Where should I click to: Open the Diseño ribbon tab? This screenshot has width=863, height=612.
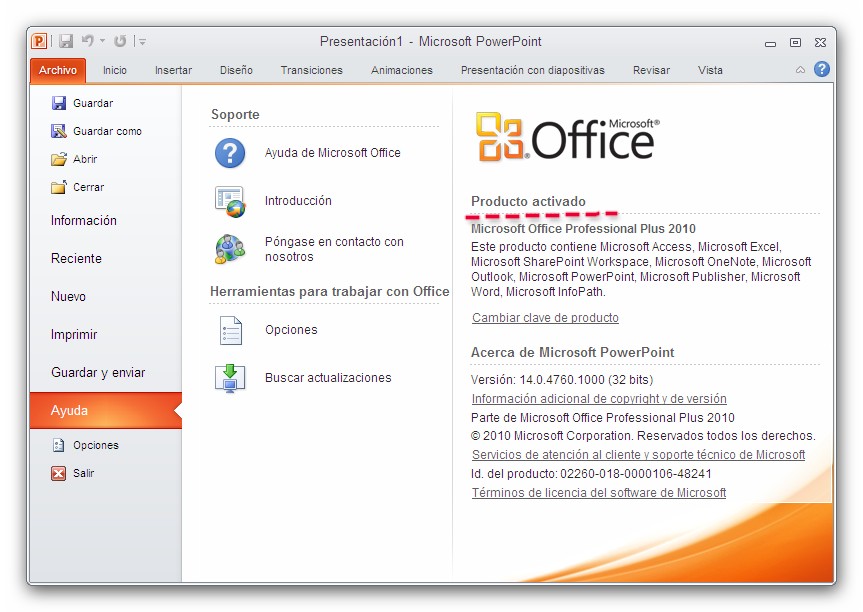point(236,70)
